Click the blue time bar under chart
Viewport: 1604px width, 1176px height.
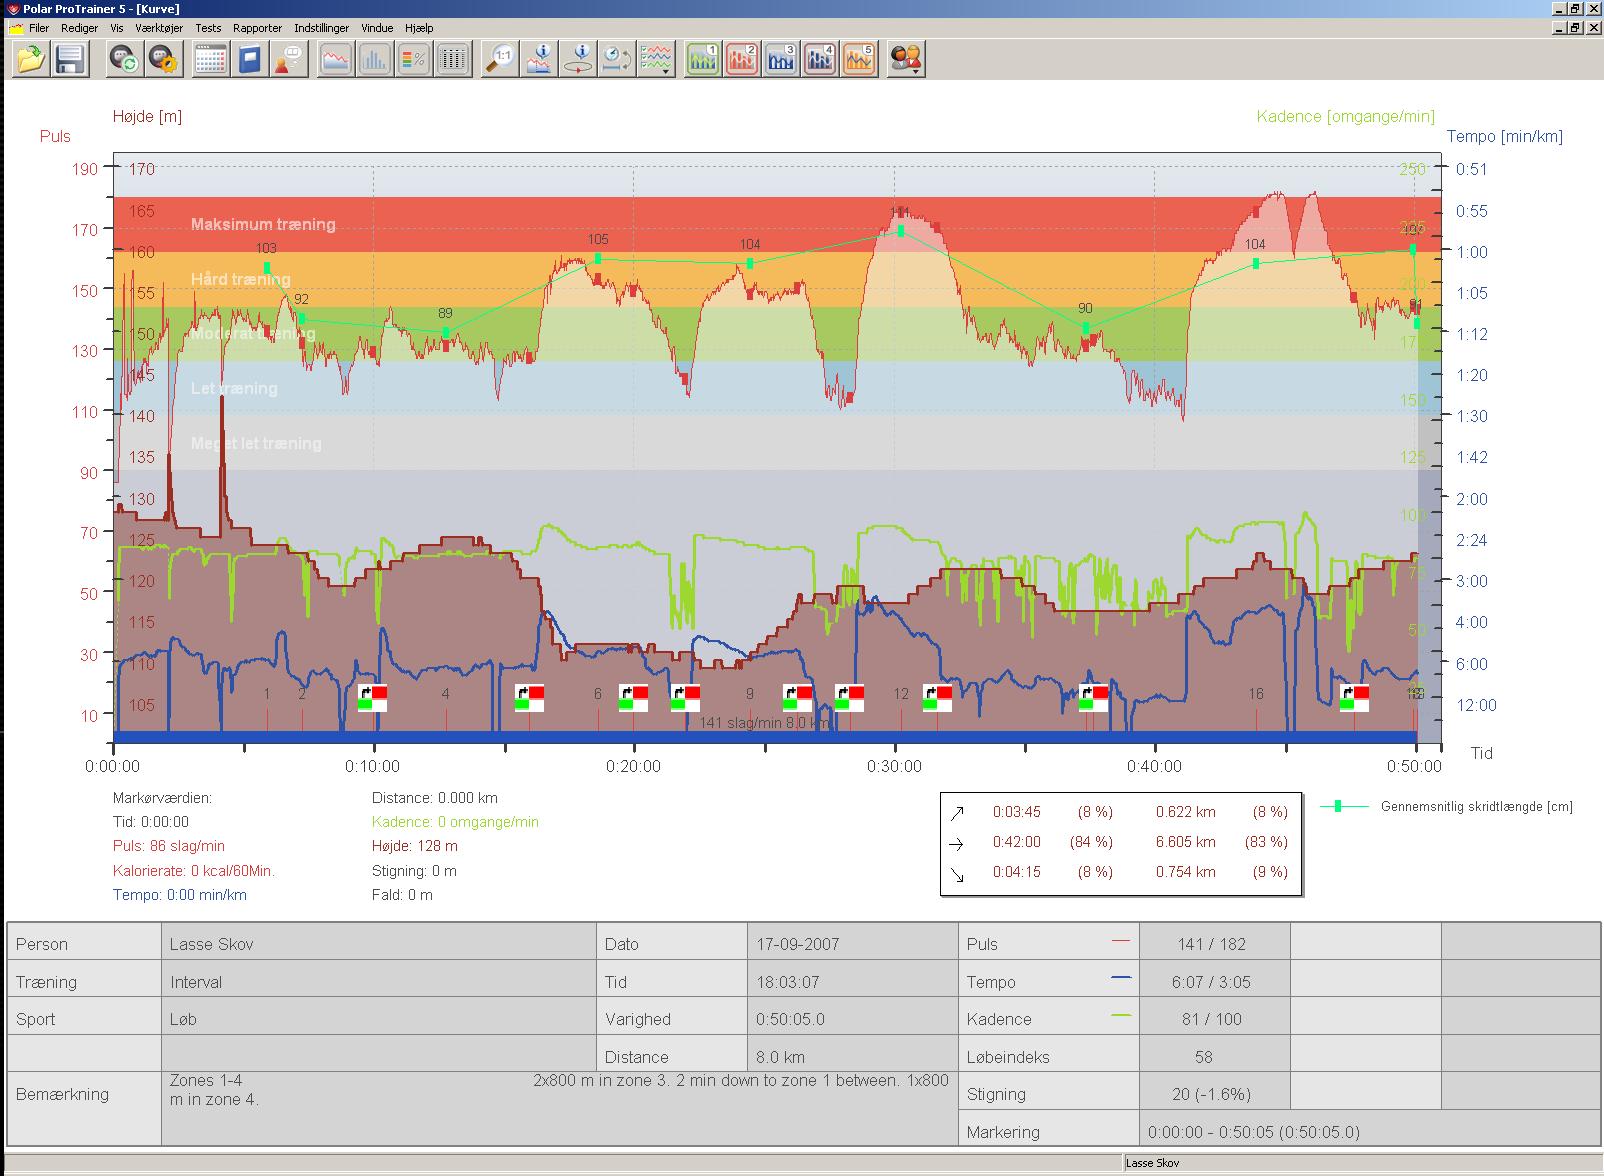765,738
